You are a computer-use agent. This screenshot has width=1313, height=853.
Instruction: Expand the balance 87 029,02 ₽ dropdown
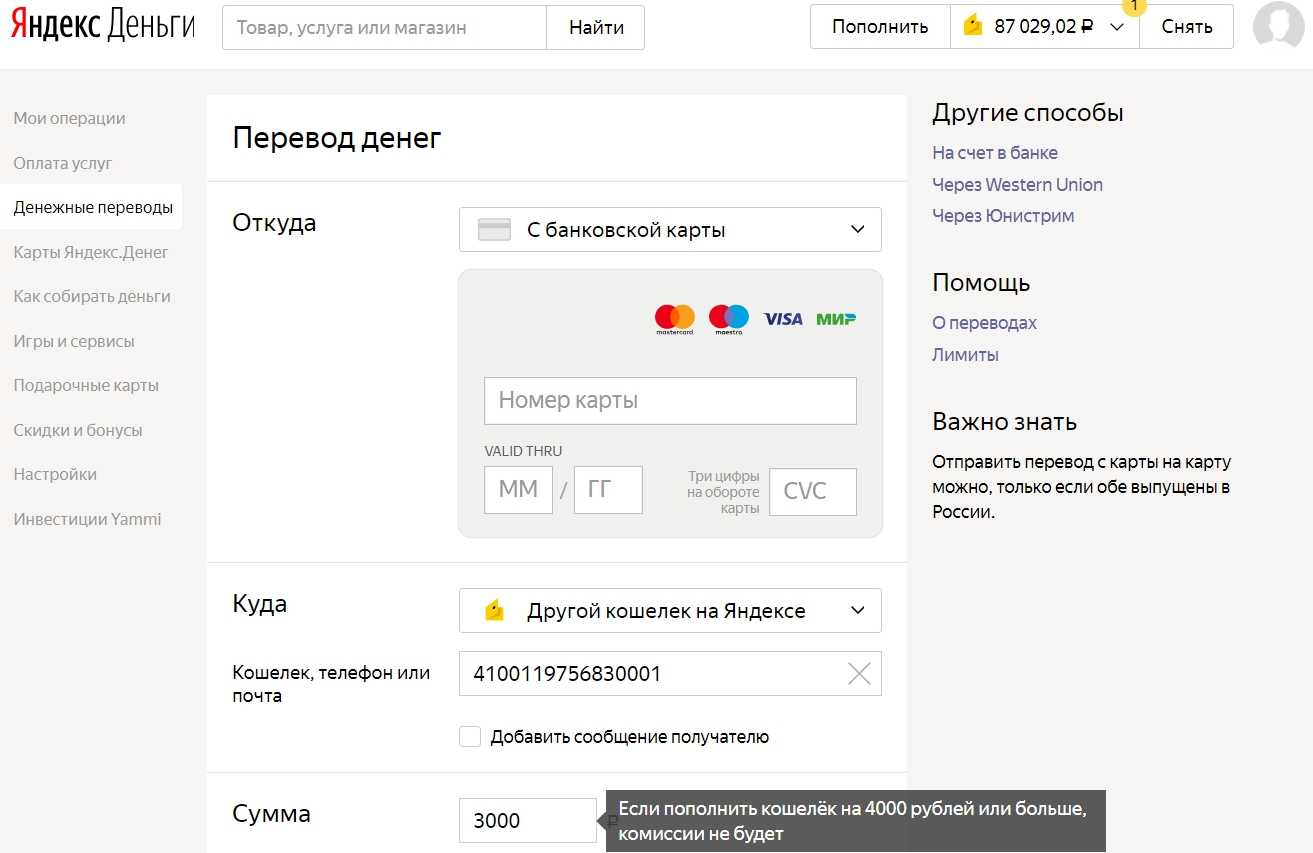tap(1045, 27)
